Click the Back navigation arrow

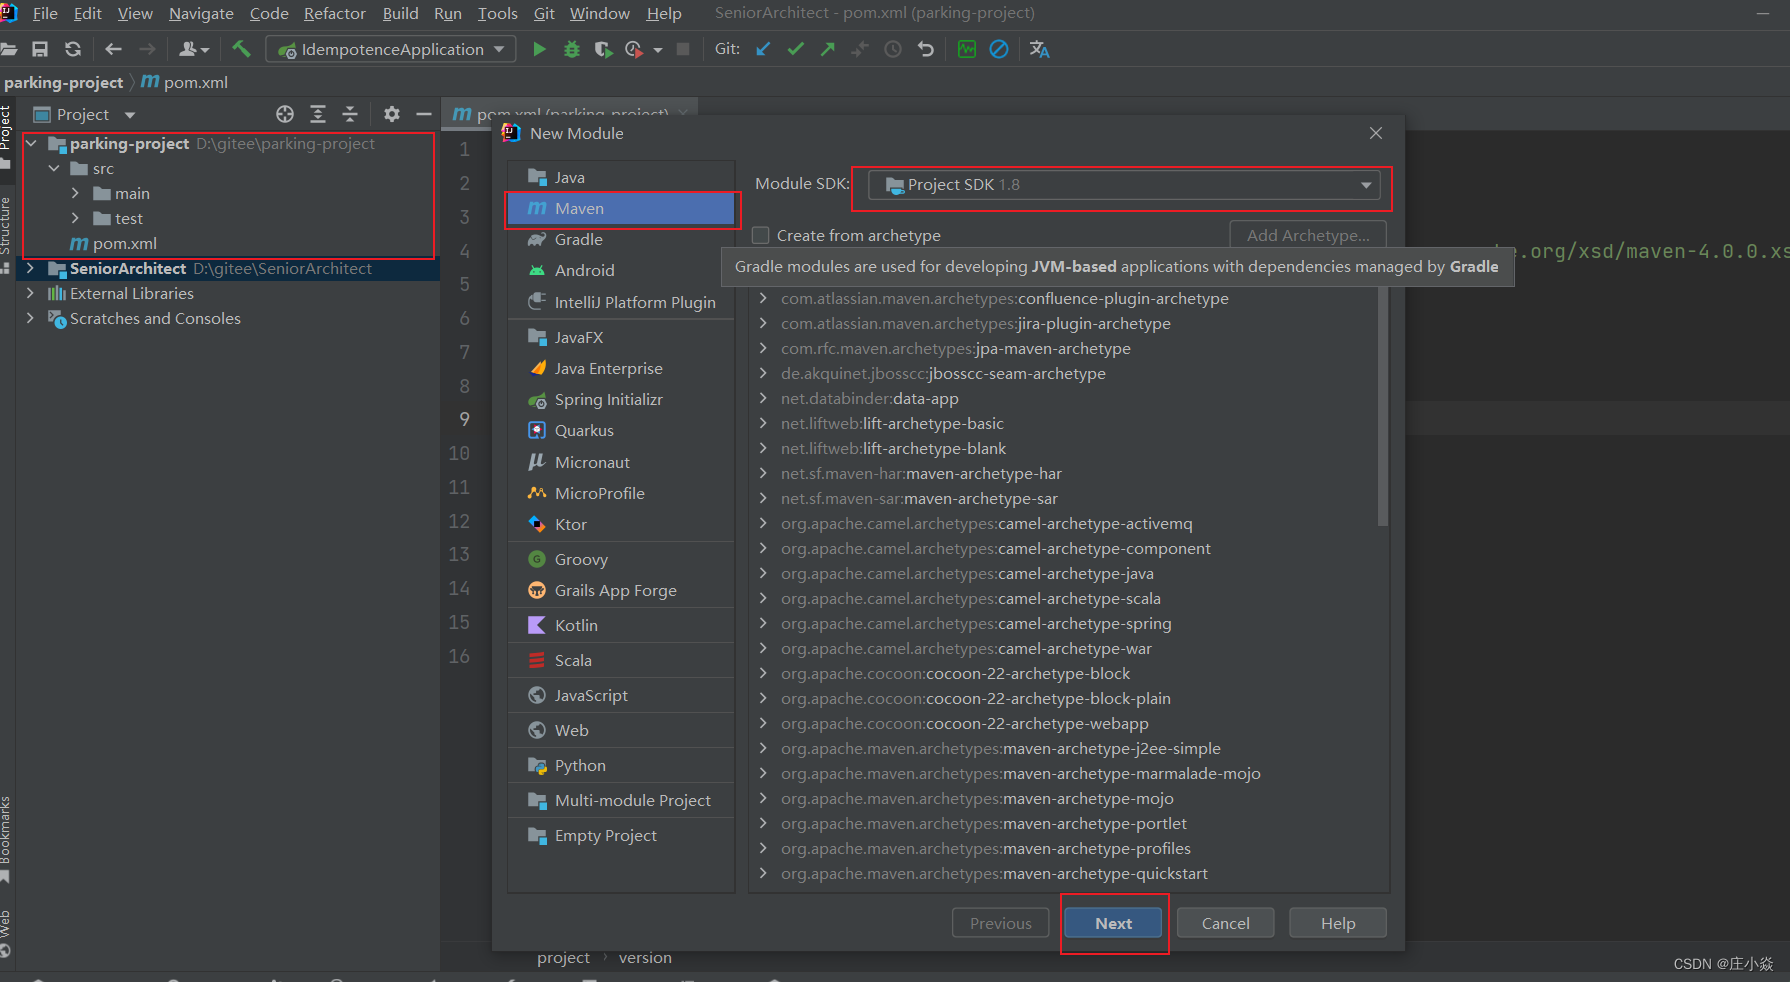click(x=113, y=49)
